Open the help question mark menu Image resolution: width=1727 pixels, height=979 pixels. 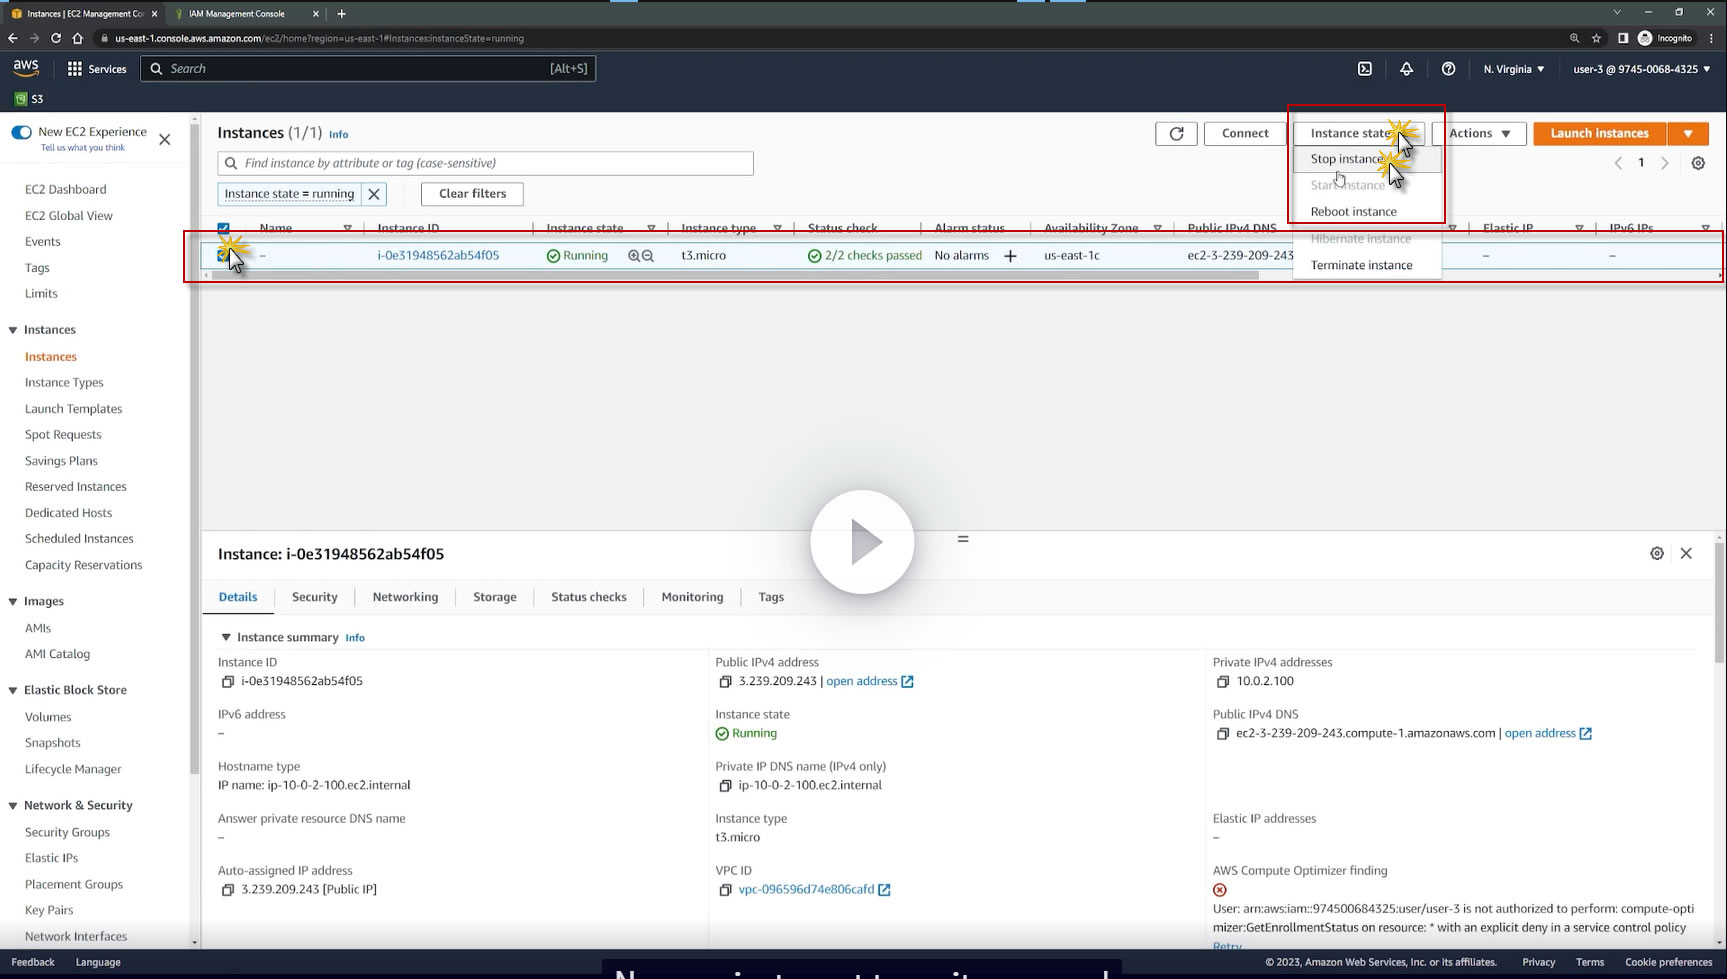1448,69
